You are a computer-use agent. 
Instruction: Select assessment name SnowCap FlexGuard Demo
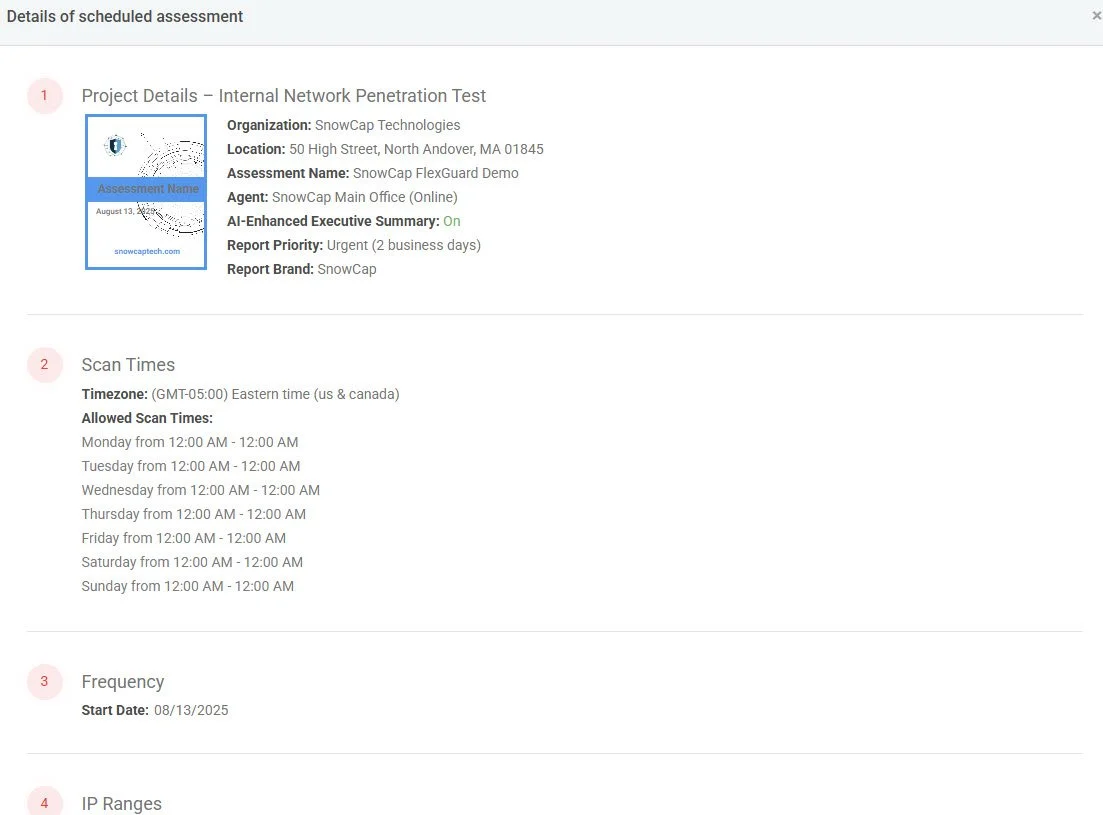(x=435, y=173)
